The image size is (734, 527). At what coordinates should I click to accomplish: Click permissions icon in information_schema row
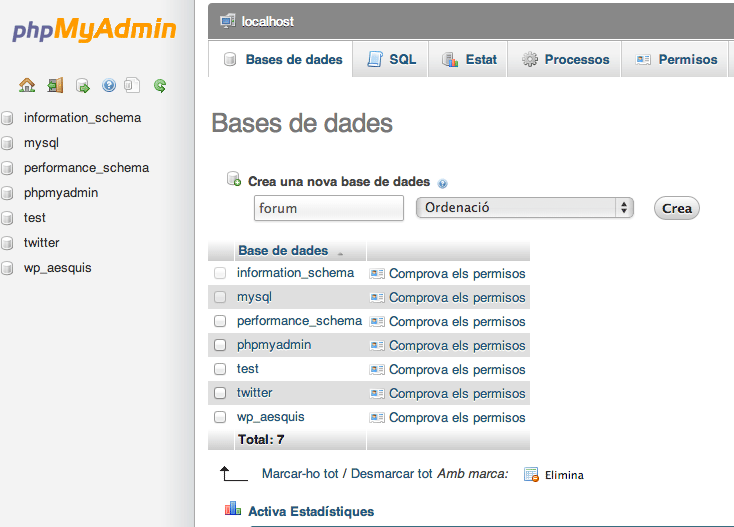click(377, 273)
